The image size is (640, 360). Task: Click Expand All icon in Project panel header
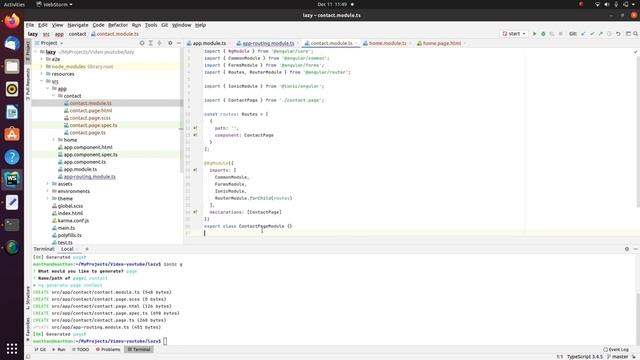[x=151, y=43]
